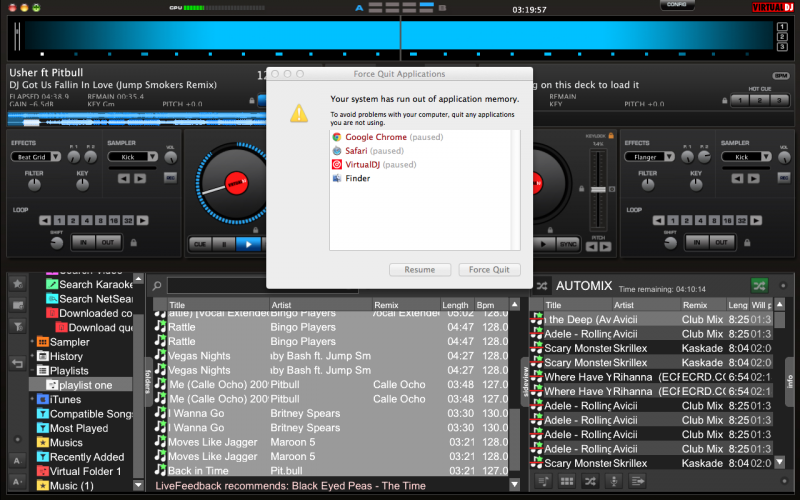800x500 pixels.
Task: Expand the History tree node
Action: click(x=32, y=356)
